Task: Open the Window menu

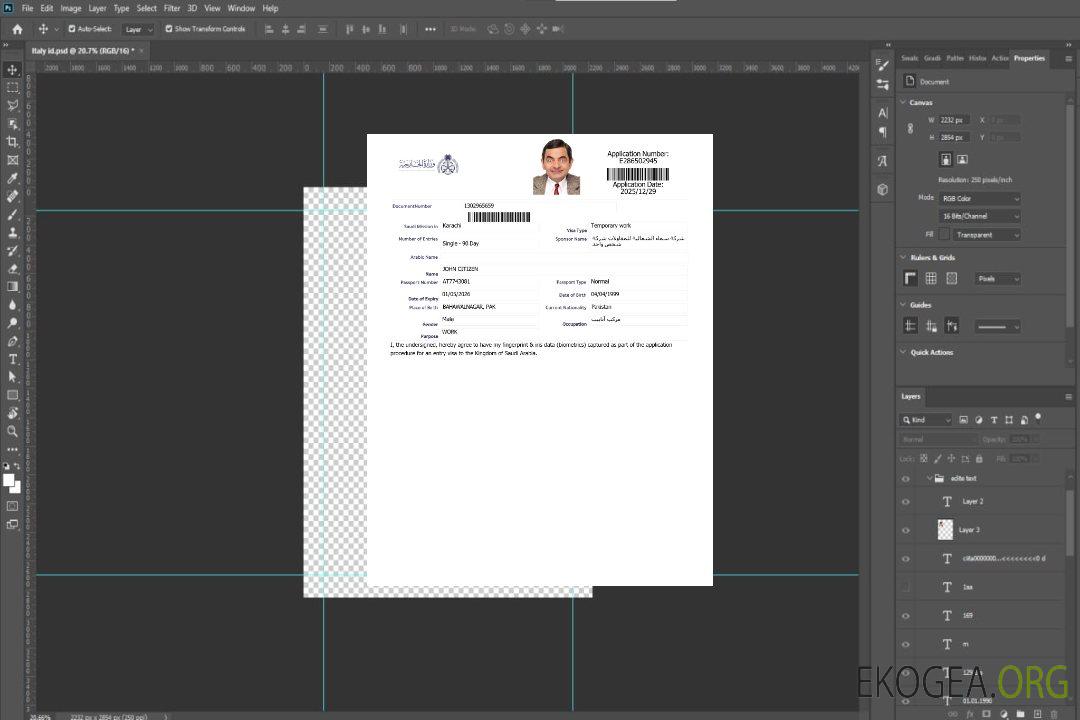Action: click(x=241, y=8)
